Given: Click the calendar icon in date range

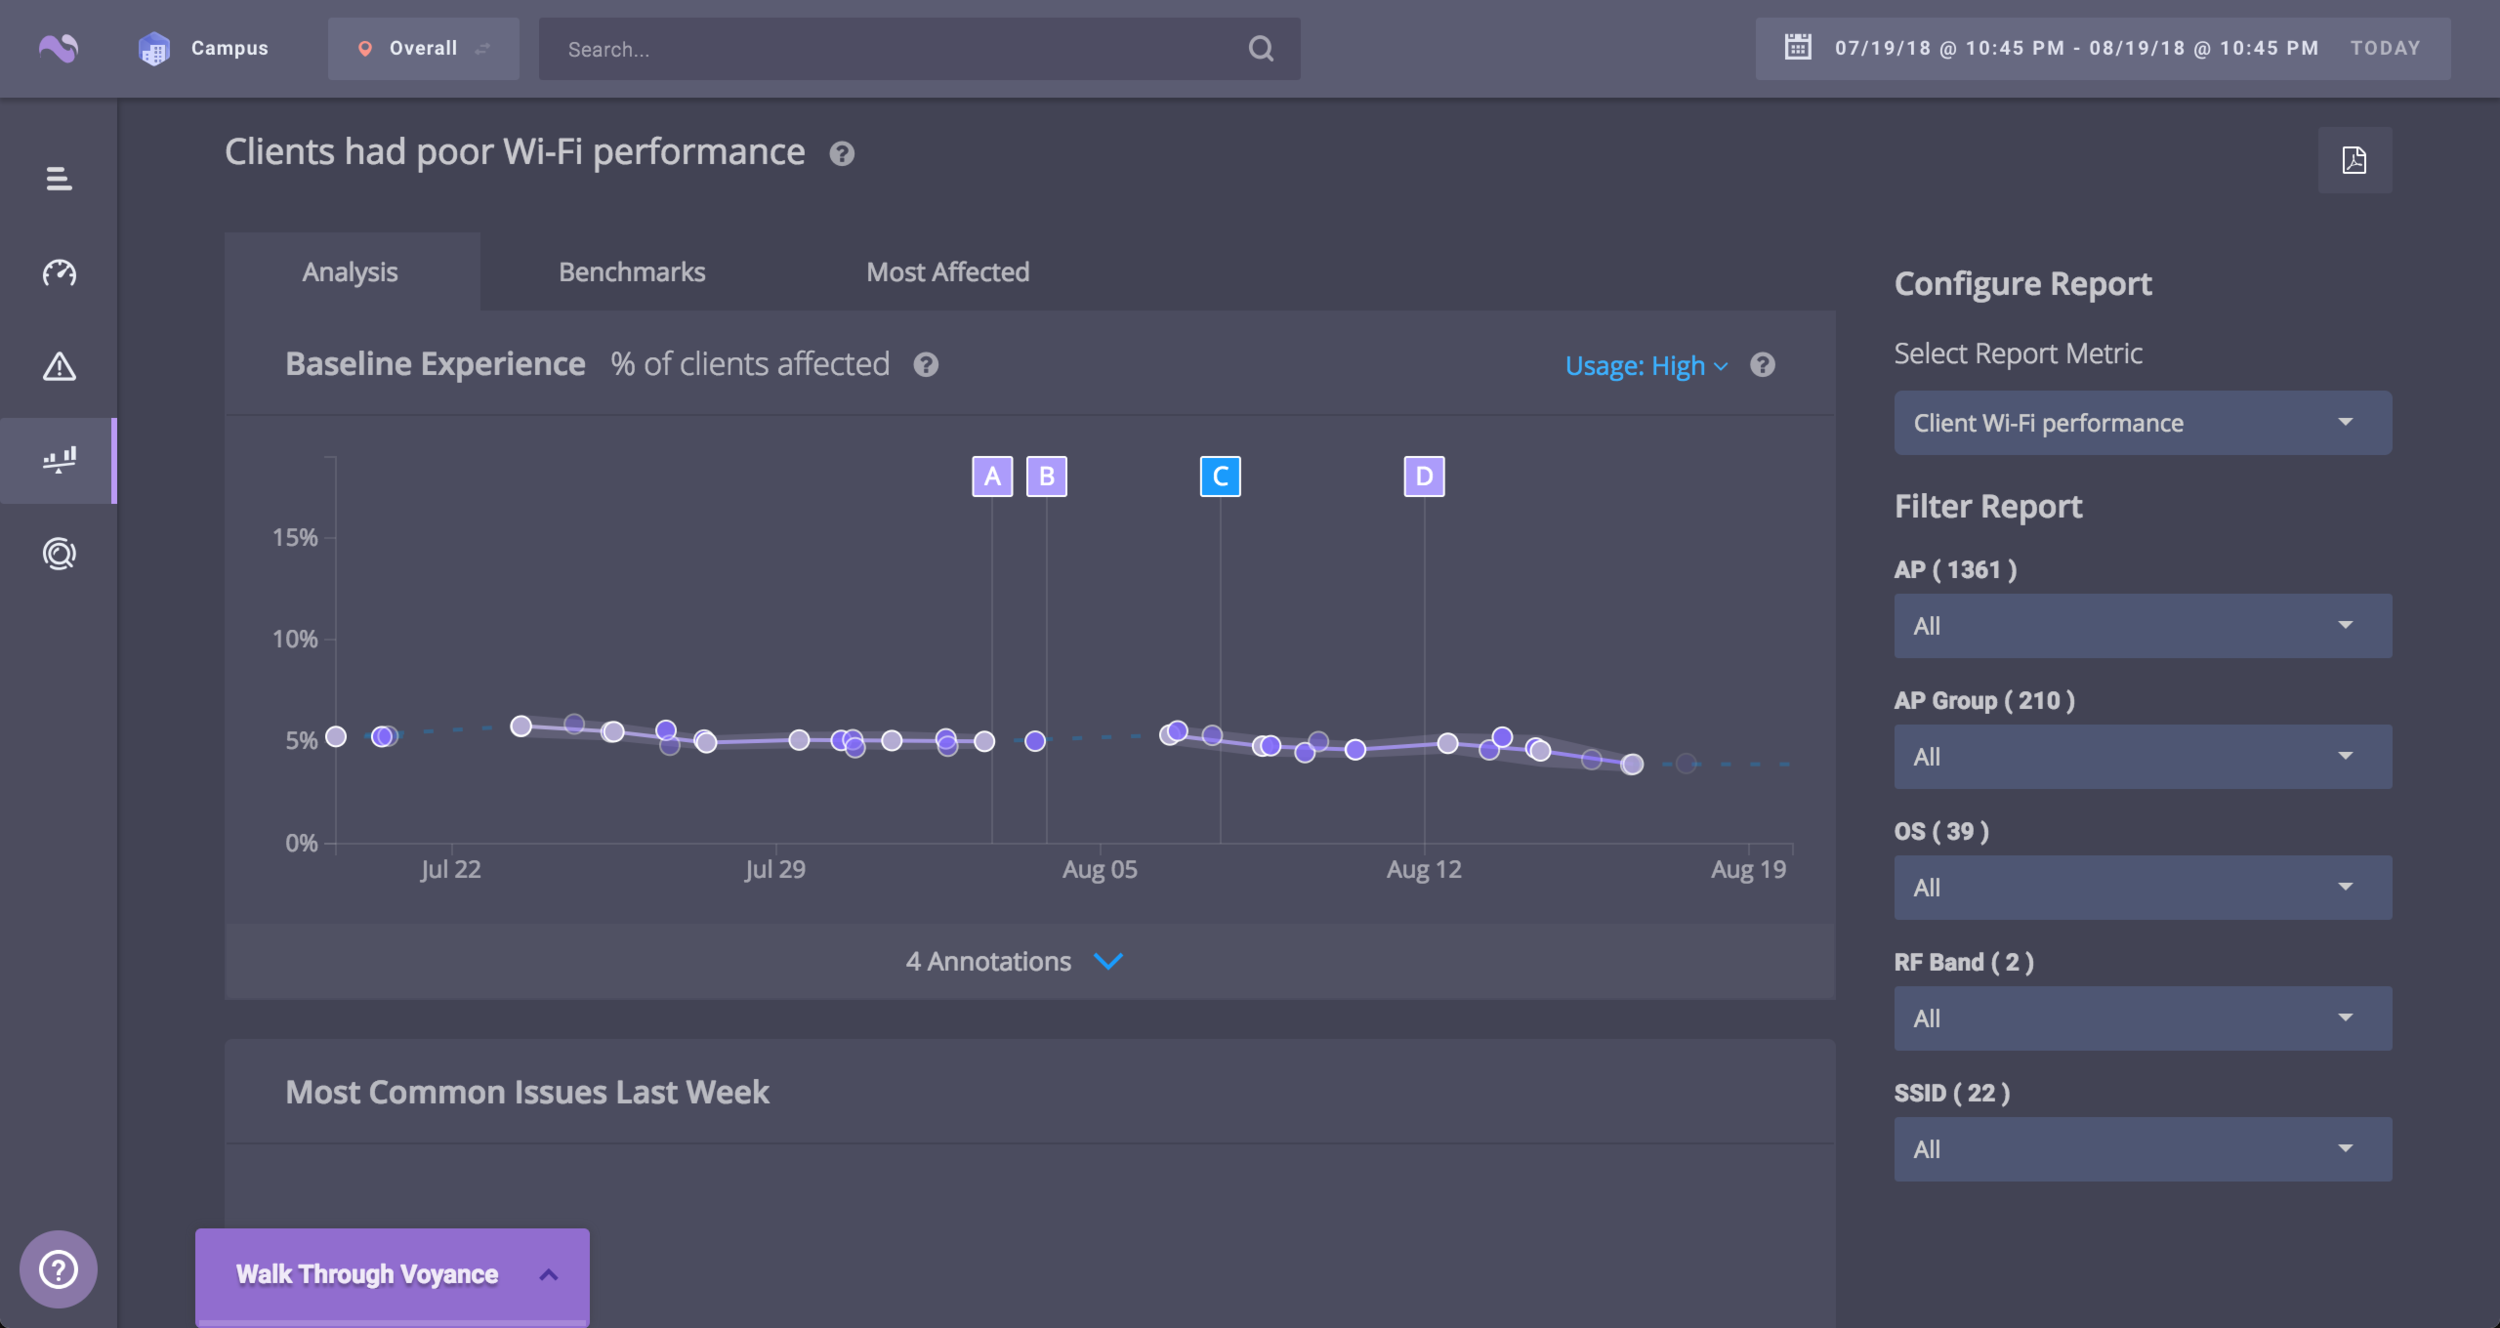Looking at the screenshot, I should point(1797,47).
